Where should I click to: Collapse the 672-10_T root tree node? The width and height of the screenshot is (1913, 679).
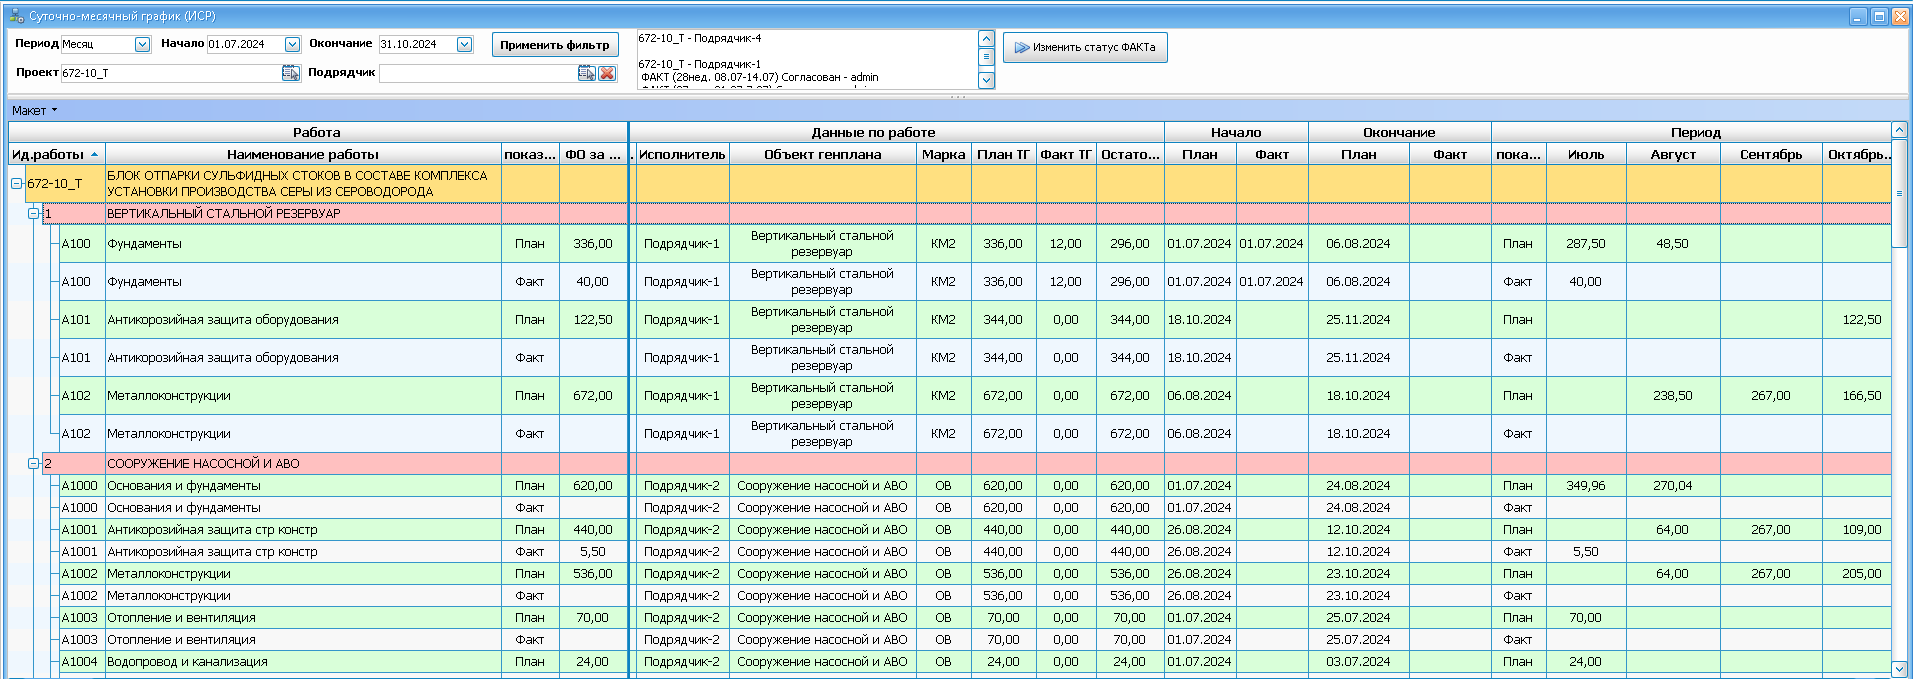point(17,184)
